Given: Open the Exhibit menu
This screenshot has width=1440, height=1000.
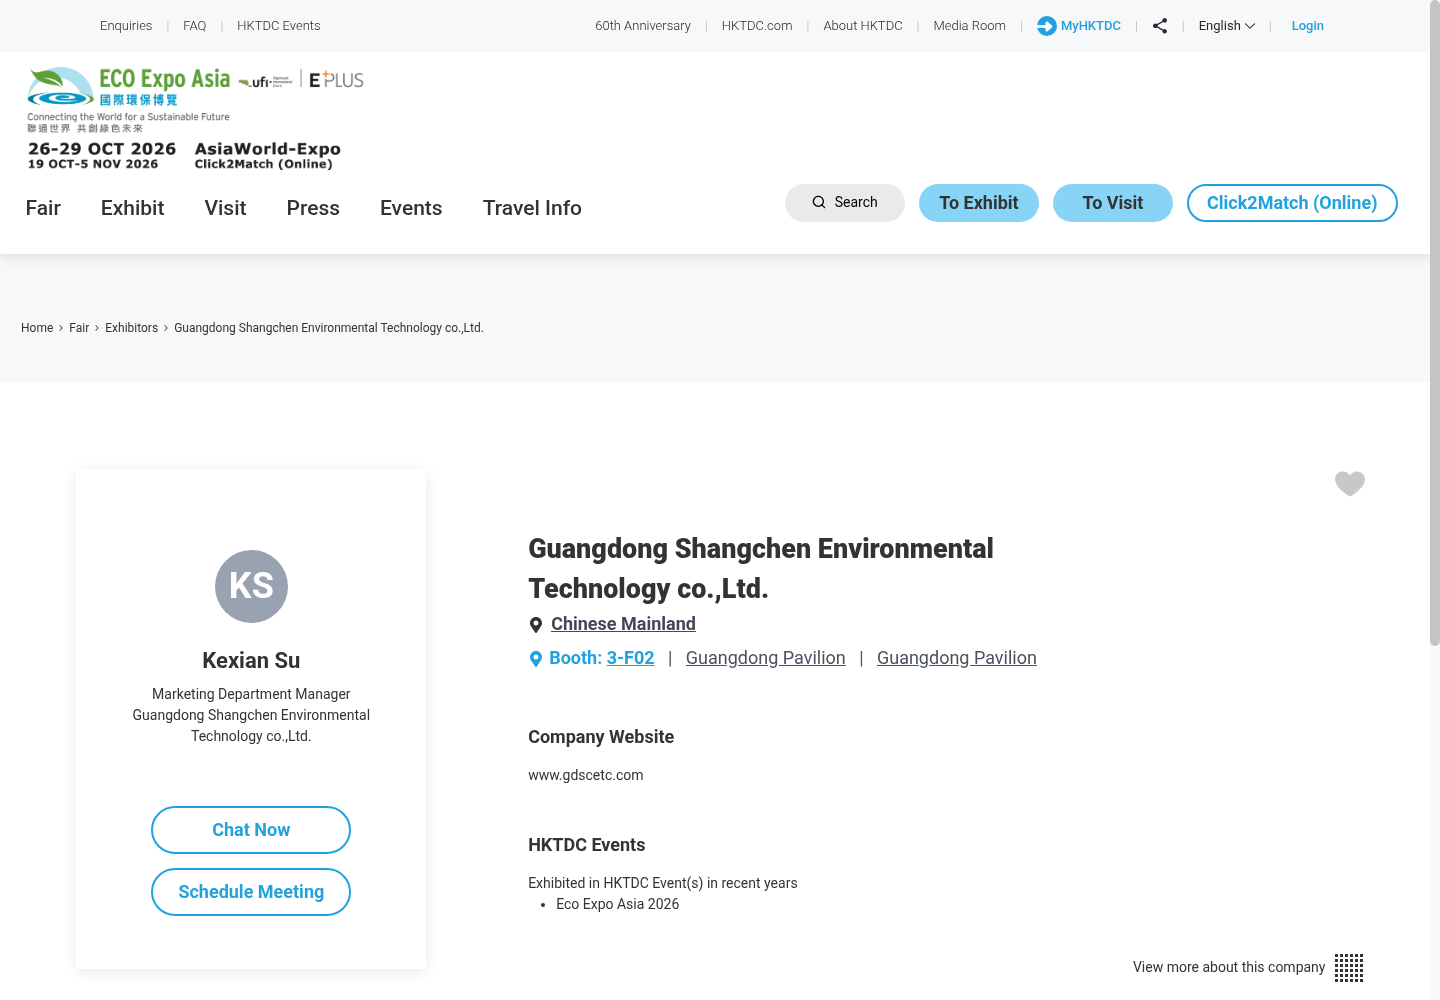Looking at the screenshot, I should [x=133, y=208].
